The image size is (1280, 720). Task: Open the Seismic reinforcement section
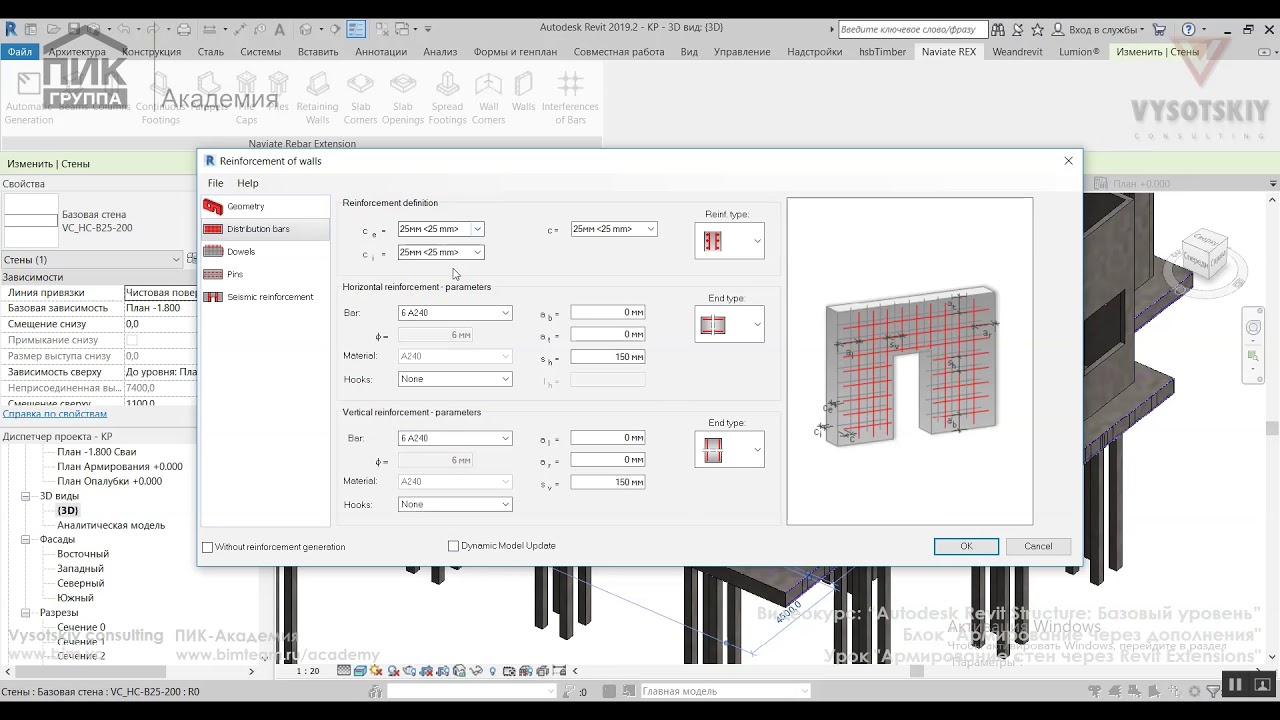pos(269,297)
